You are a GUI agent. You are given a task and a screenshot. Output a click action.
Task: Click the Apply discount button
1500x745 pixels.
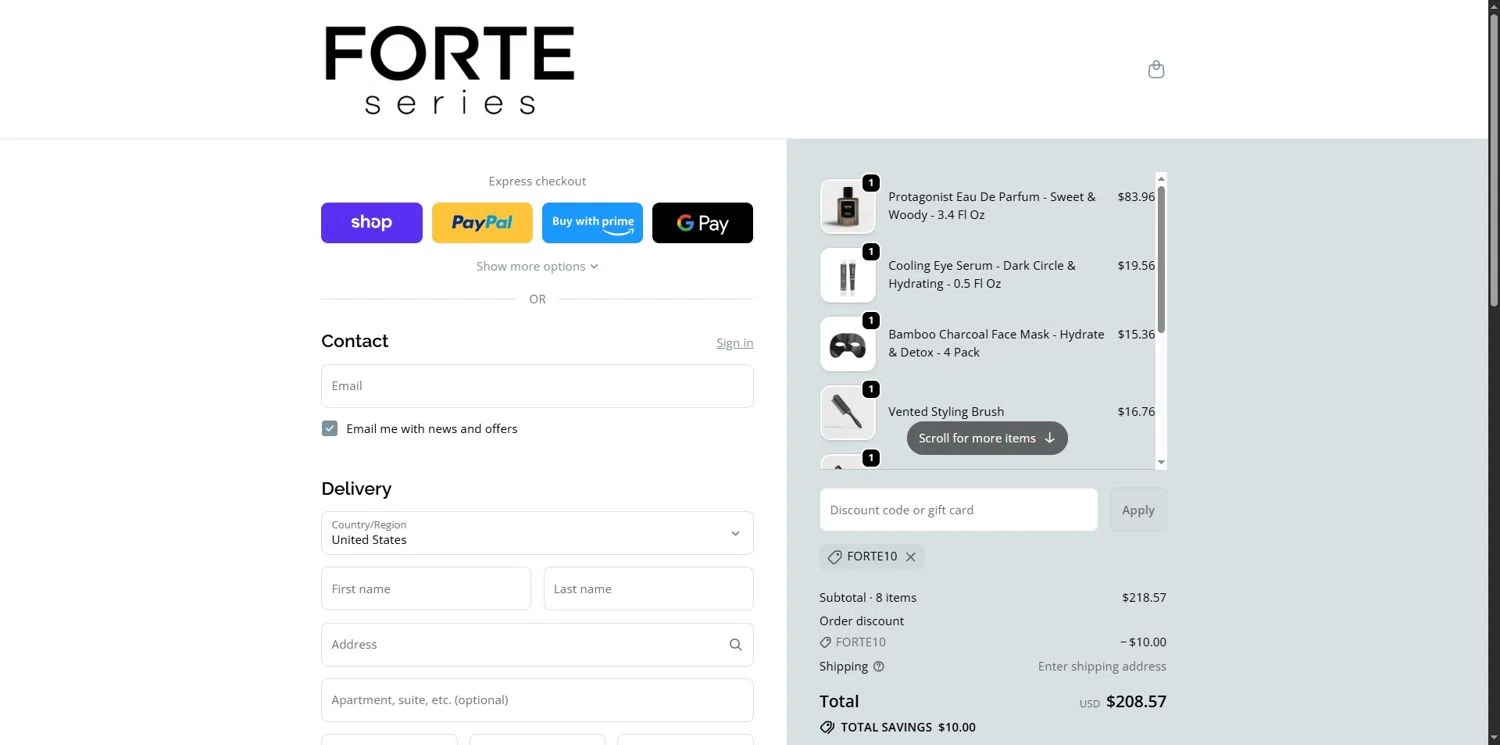tap(1138, 510)
